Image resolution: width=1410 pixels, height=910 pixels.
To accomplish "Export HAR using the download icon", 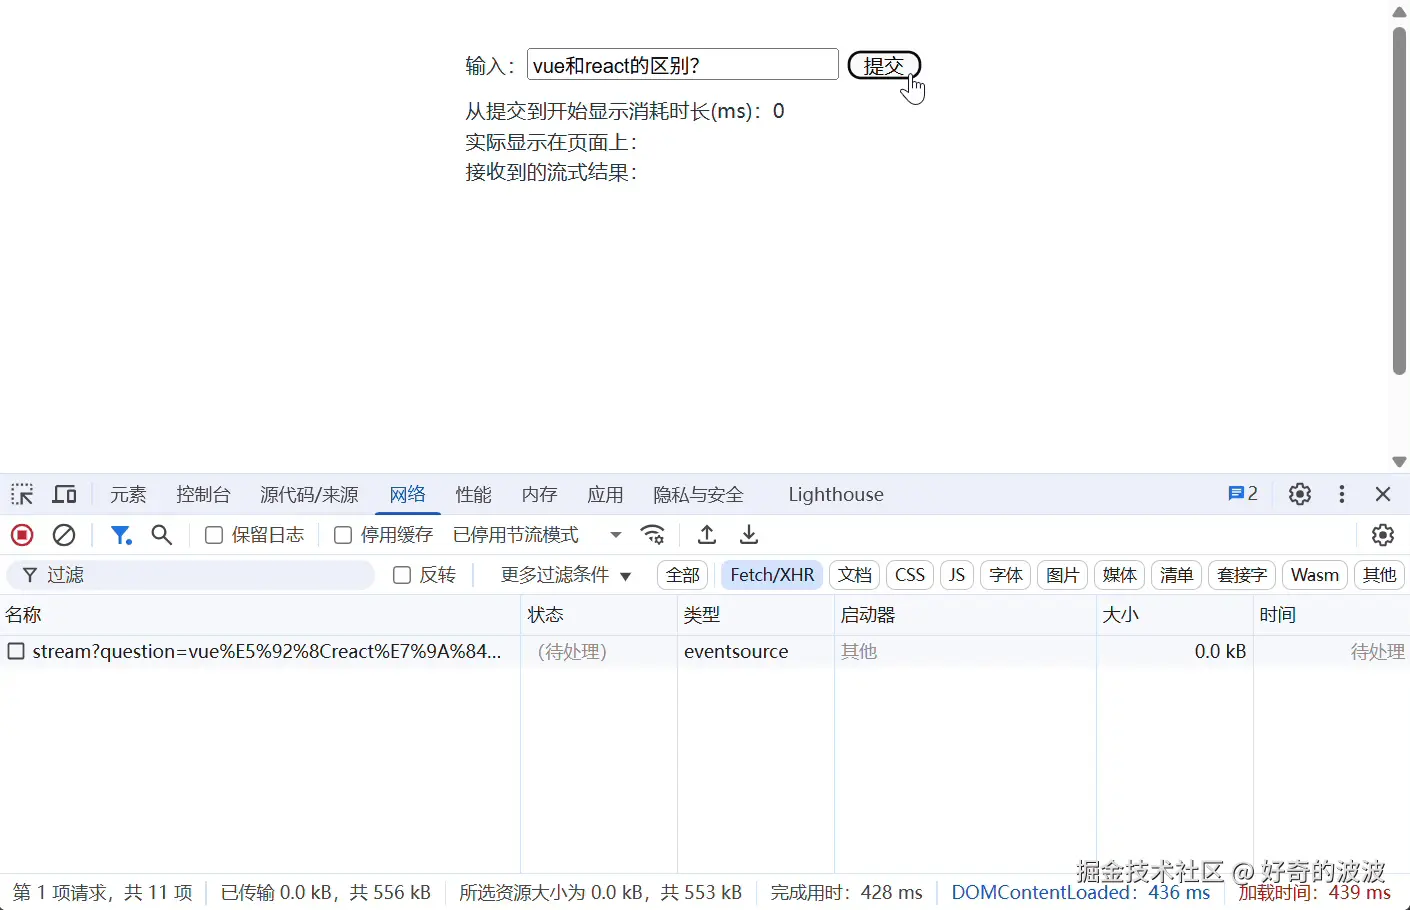I will pyautogui.click(x=749, y=535).
